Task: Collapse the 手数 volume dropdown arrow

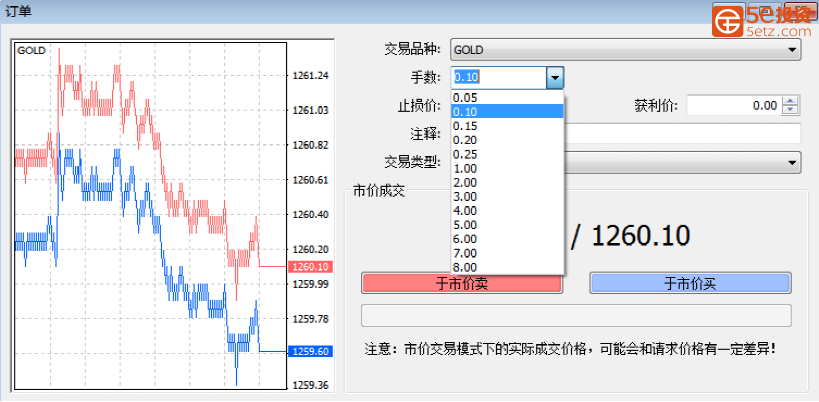Action: 555,78
